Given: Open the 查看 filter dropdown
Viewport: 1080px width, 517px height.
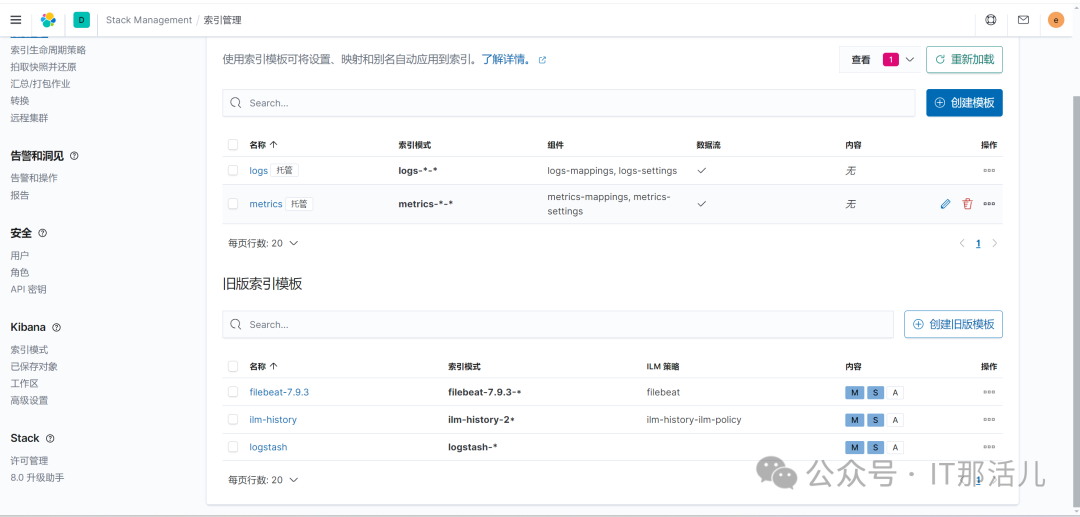Looking at the screenshot, I should [880, 60].
